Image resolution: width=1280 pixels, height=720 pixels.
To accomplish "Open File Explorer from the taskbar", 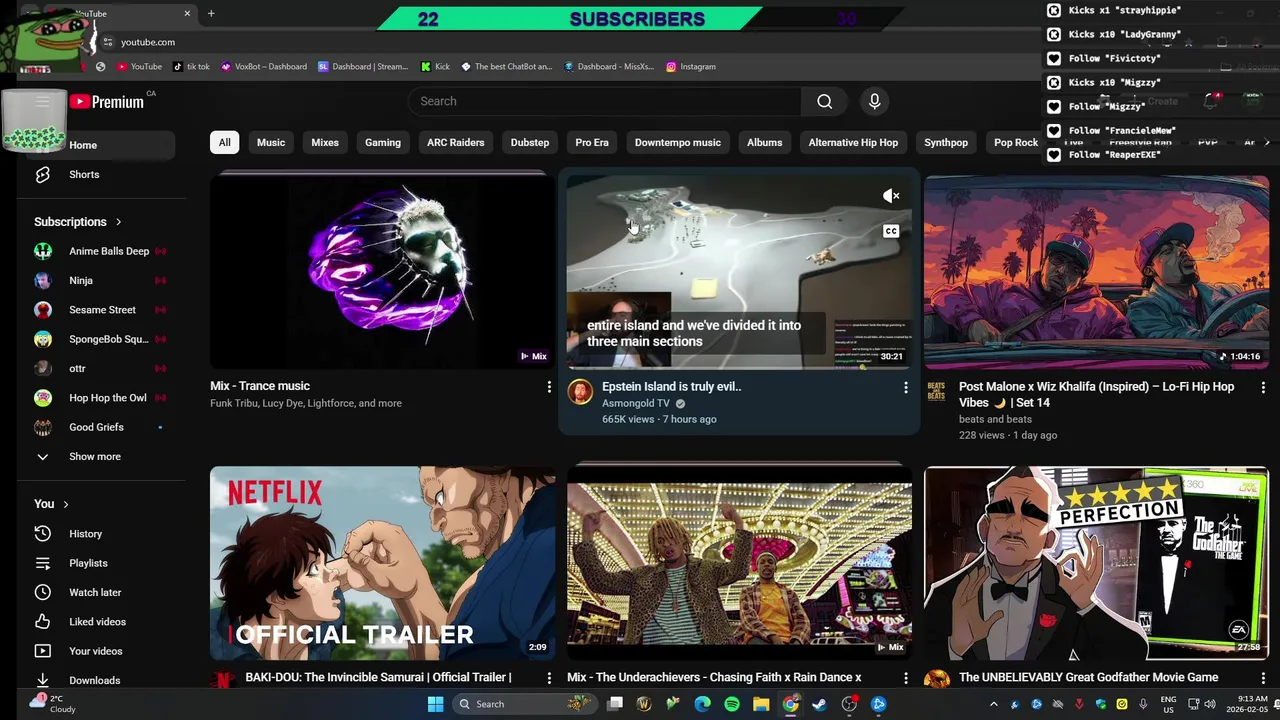I will (761, 704).
